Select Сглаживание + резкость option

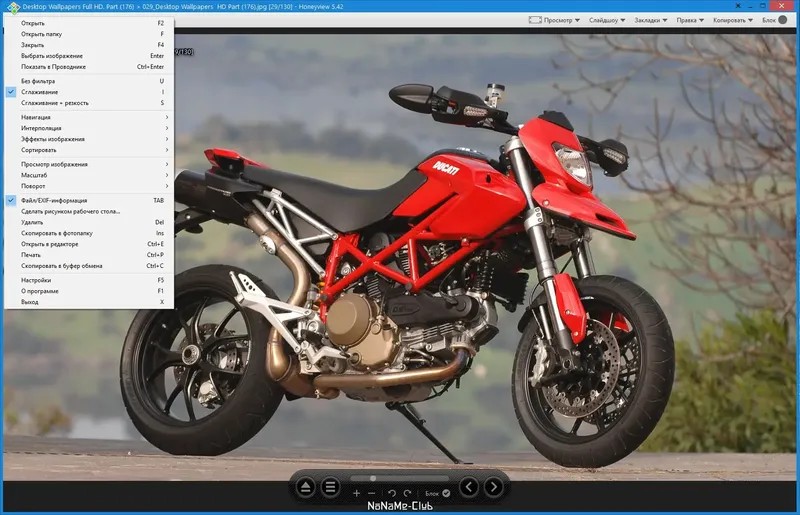click(89, 103)
